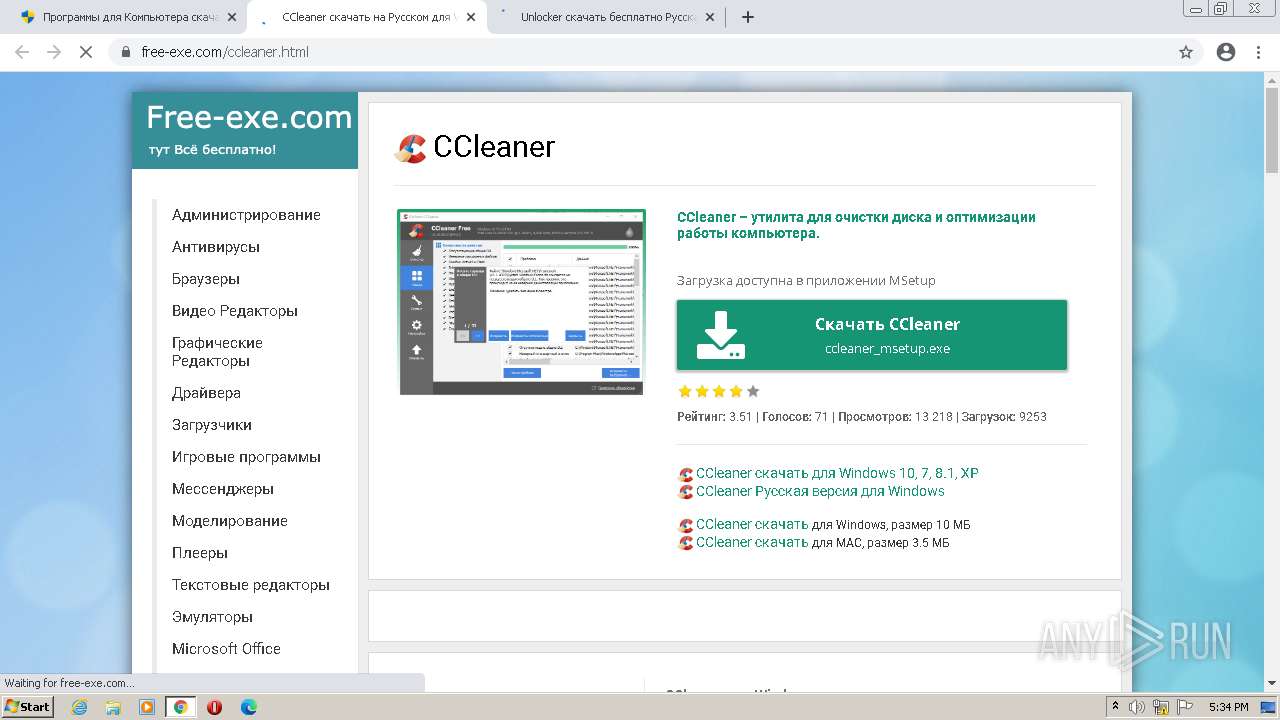Open the Игровые программы category
This screenshot has height=720, width=1280.
pos(246,457)
